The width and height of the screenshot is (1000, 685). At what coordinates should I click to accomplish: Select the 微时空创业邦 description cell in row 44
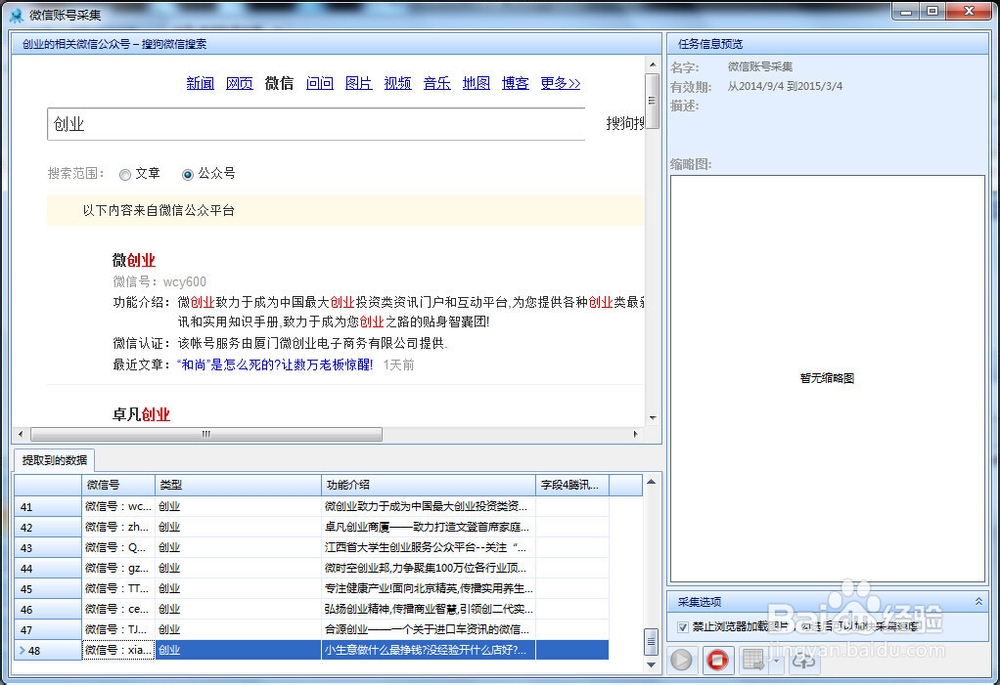(x=428, y=568)
